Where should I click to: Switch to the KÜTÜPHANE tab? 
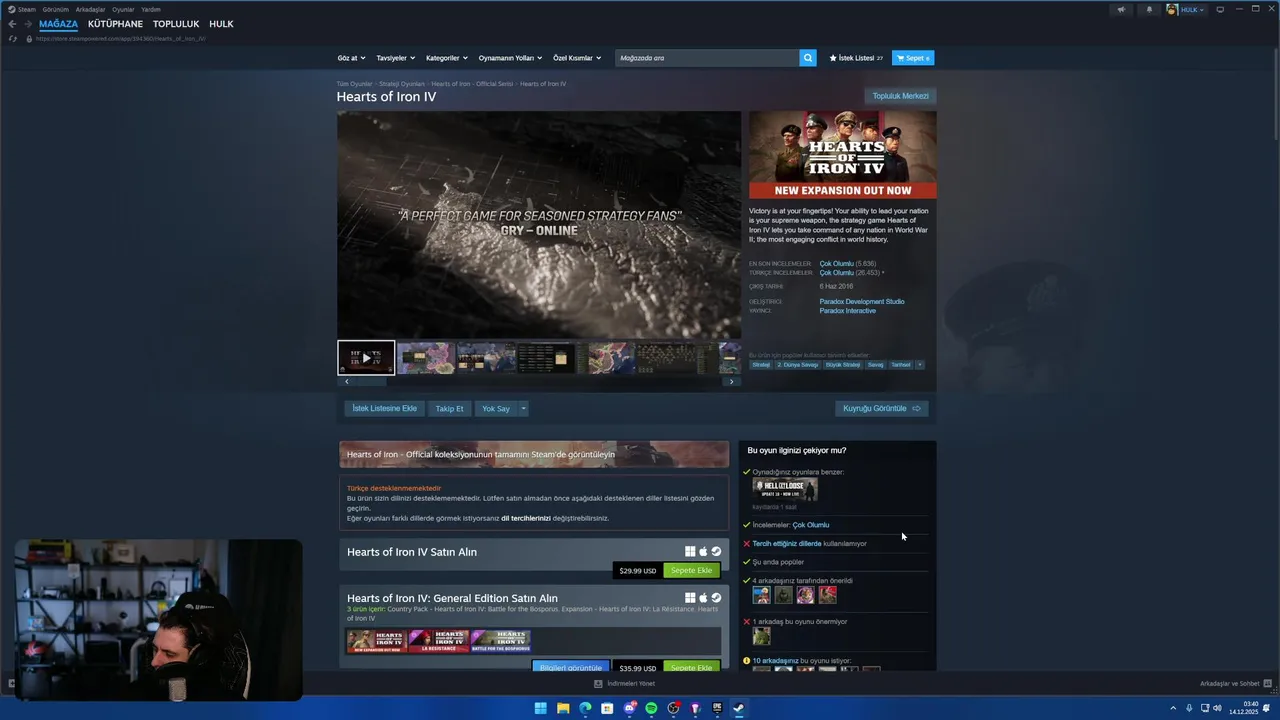tap(115, 24)
